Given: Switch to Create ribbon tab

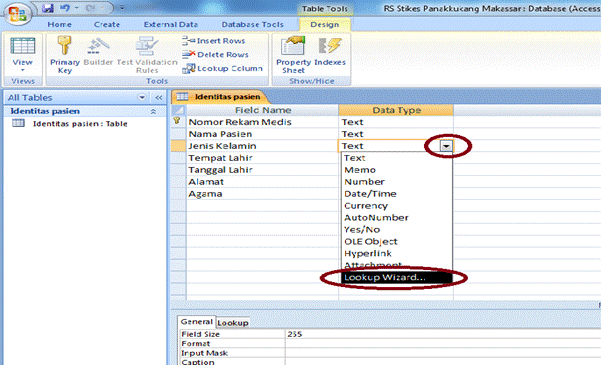Looking at the screenshot, I should pyautogui.click(x=107, y=25).
